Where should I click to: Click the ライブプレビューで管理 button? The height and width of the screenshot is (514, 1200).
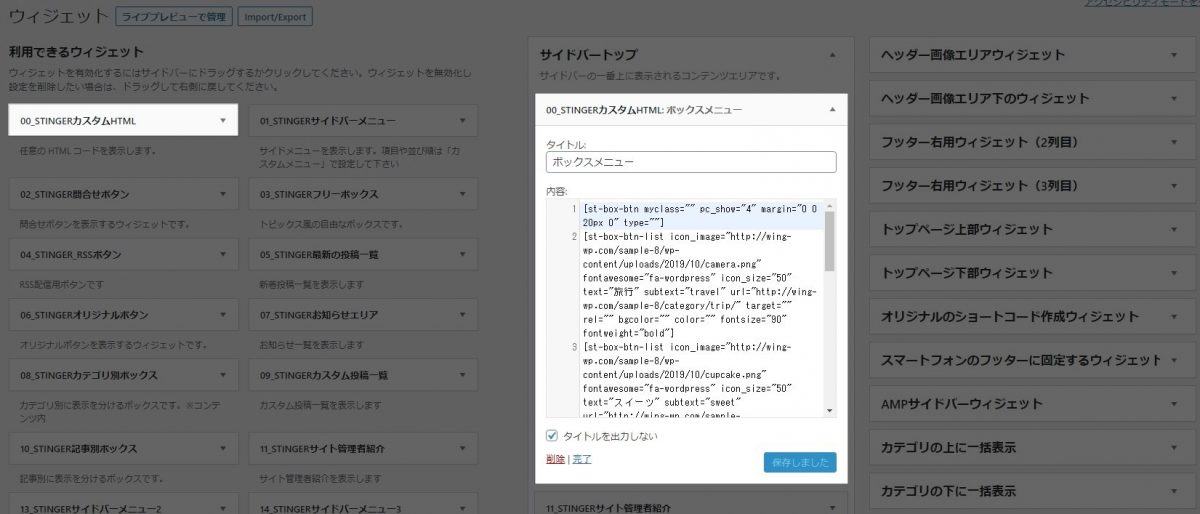pyautogui.click(x=174, y=17)
